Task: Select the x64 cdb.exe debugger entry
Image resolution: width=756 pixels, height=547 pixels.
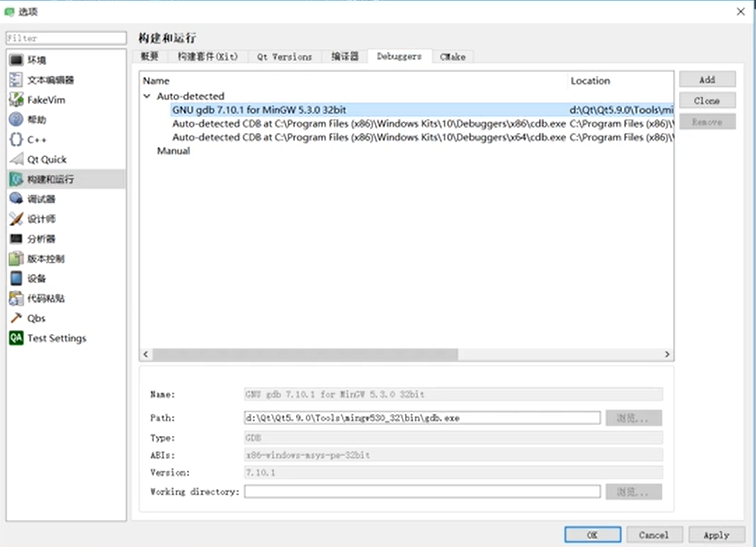Action: 368,137
